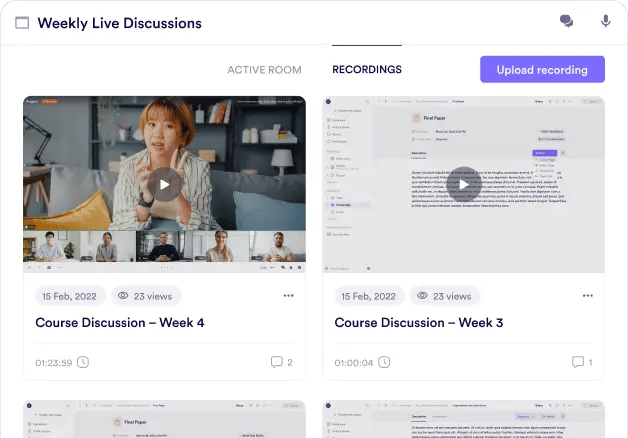628x438 pixels.
Task: Click the Upload recording button
Action: pos(542,69)
